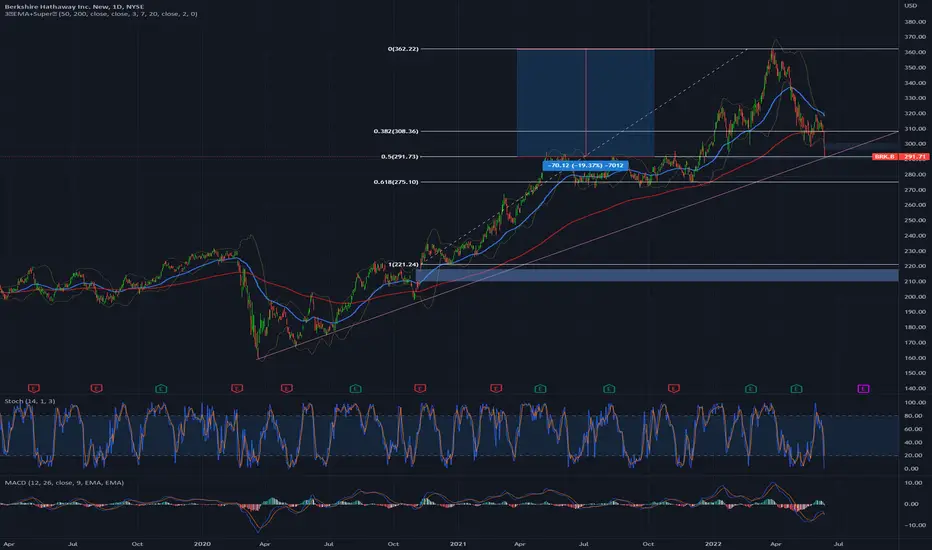
Task: Select the blue support zone rectangle near 215
Action: 657,275
